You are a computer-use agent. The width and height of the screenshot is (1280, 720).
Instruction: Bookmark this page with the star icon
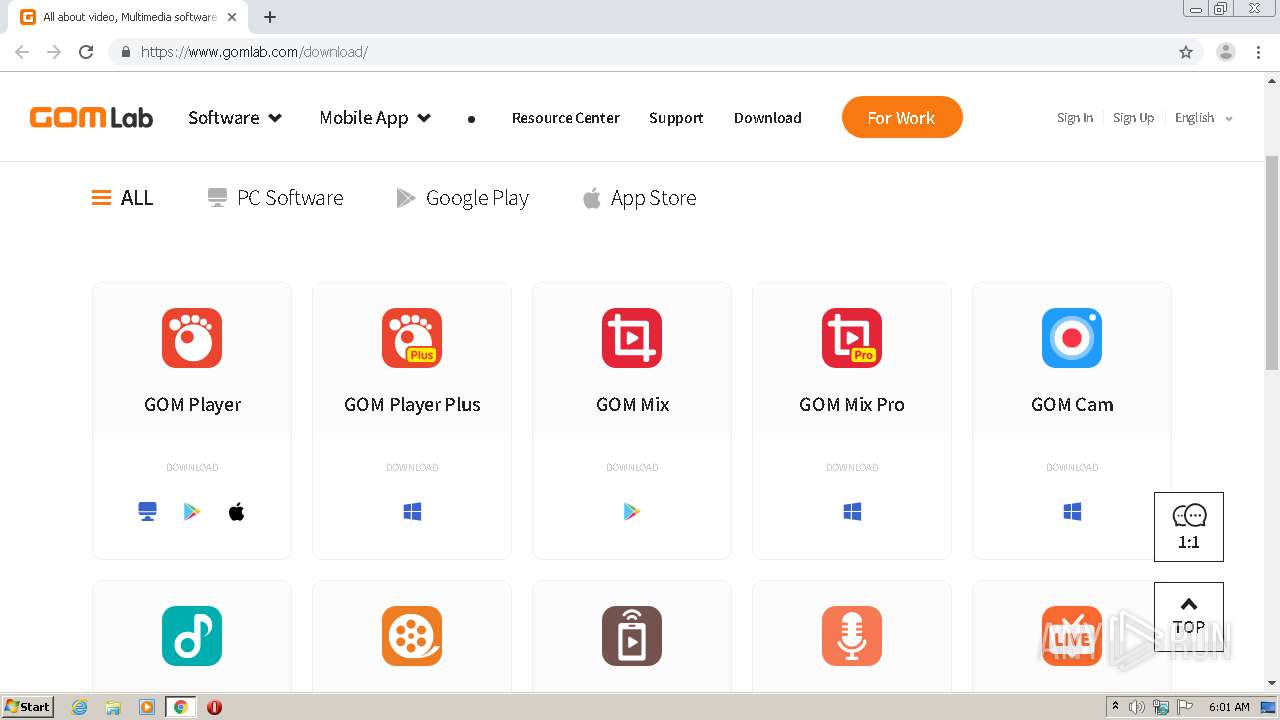coord(1186,52)
